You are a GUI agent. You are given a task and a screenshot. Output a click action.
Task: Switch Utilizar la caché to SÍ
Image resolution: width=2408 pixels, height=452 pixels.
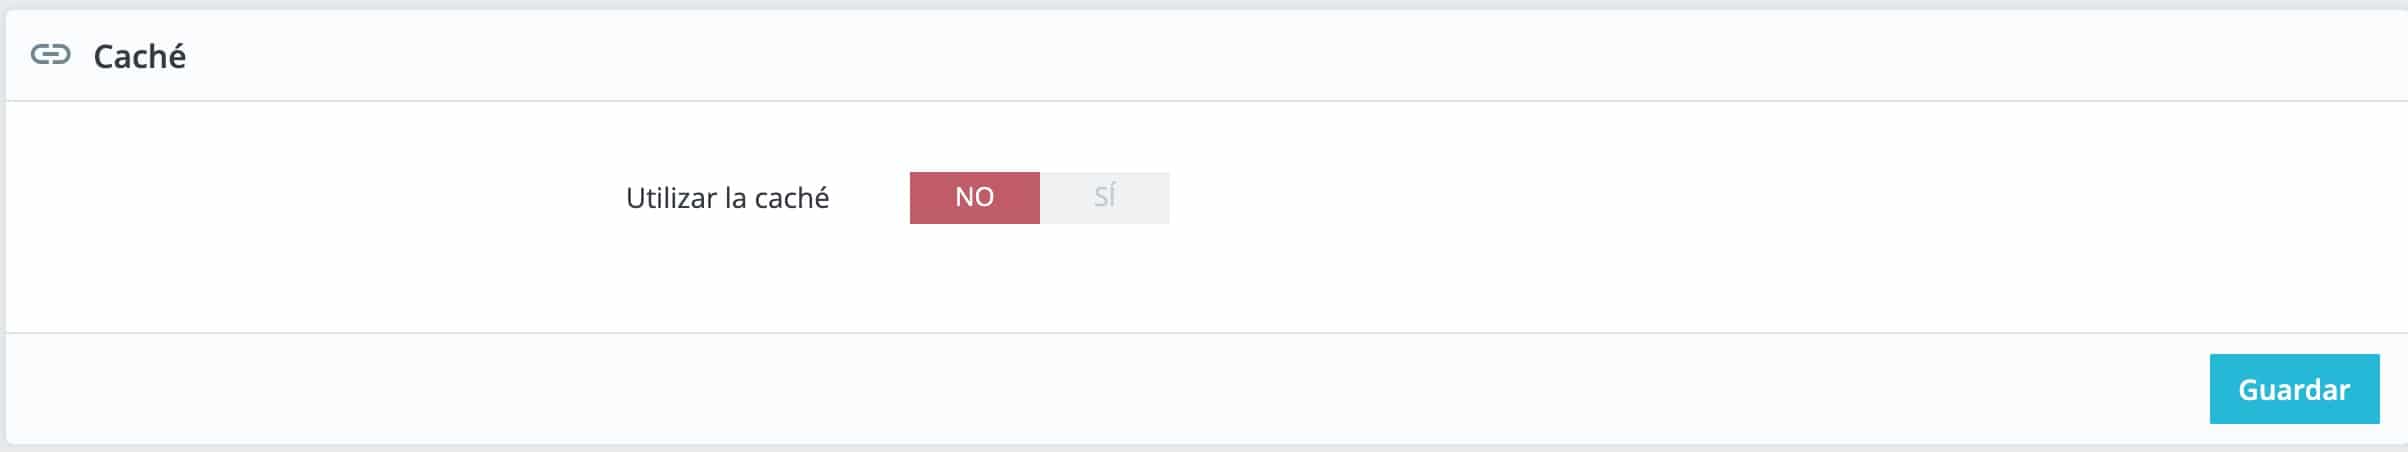(x=1104, y=197)
